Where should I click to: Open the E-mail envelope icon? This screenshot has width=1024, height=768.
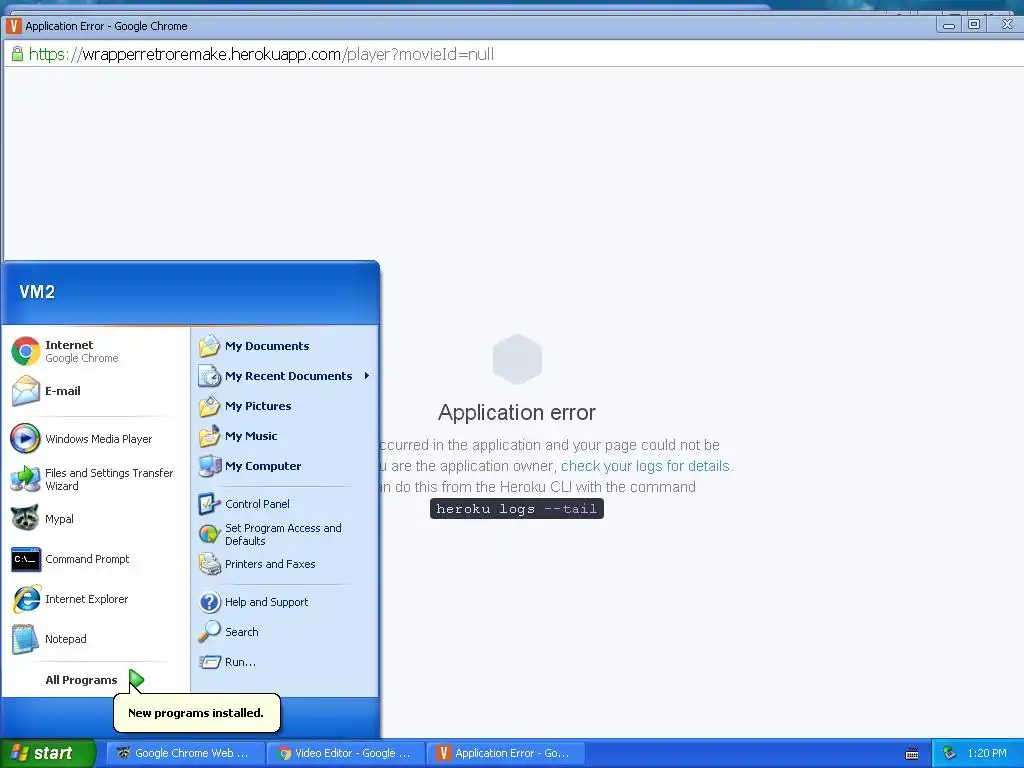[x=26, y=391]
